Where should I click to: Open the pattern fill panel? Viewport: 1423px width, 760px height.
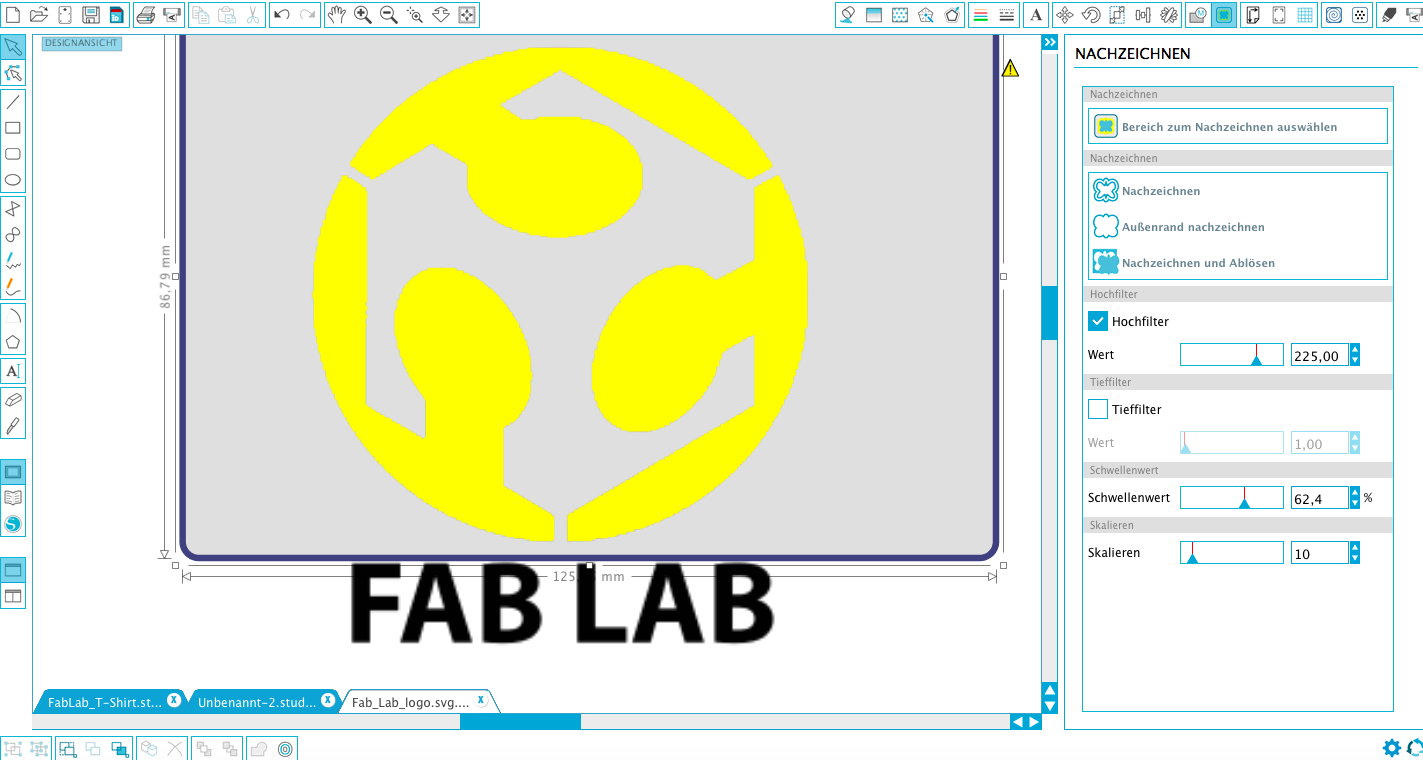coord(899,14)
